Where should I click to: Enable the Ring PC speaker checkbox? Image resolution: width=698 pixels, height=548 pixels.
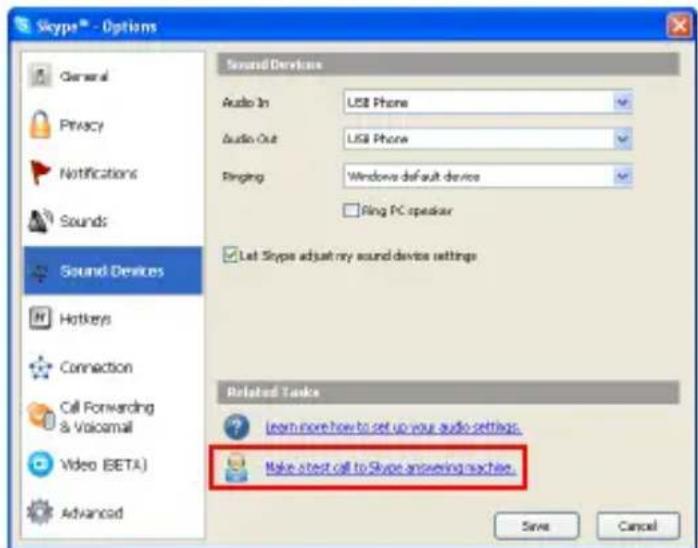coord(351,210)
